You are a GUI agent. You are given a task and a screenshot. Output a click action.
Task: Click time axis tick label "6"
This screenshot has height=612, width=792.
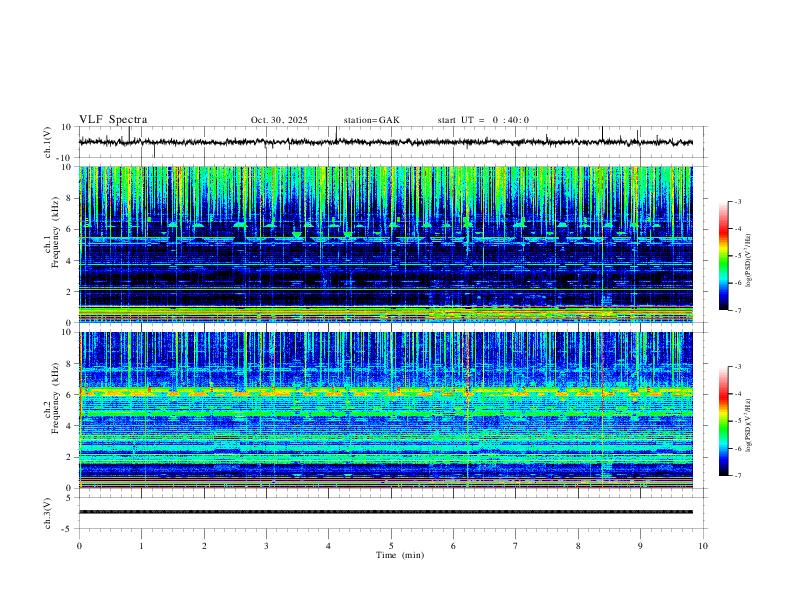(454, 546)
